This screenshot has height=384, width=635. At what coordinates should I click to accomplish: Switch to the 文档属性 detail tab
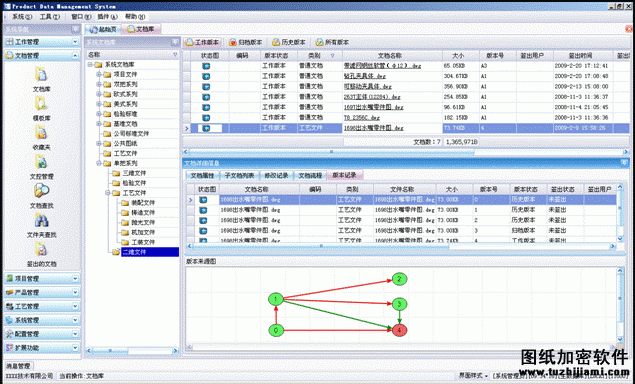pyautogui.click(x=202, y=175)
